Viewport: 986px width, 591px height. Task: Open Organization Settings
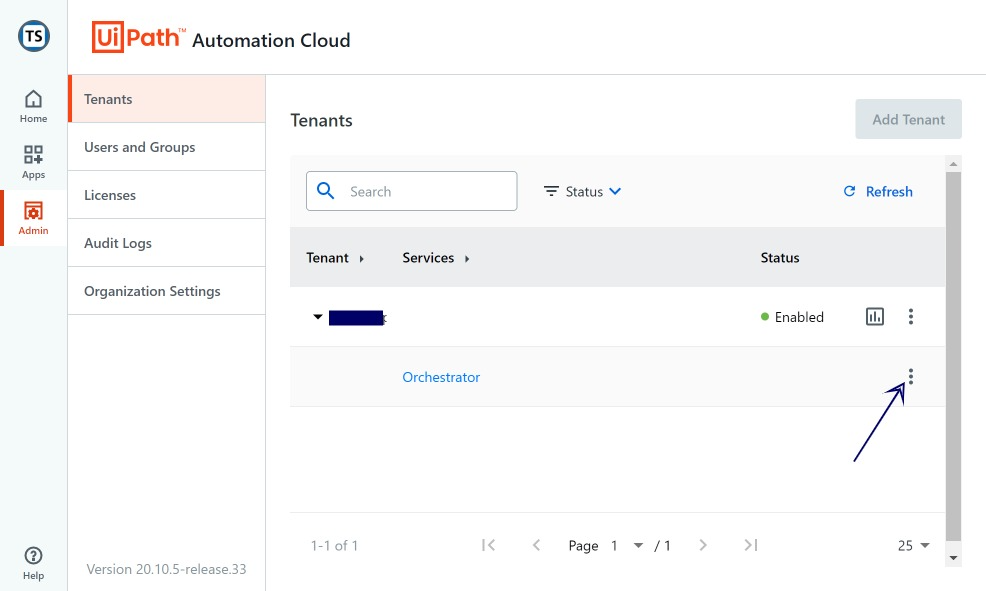pos(167,291)
